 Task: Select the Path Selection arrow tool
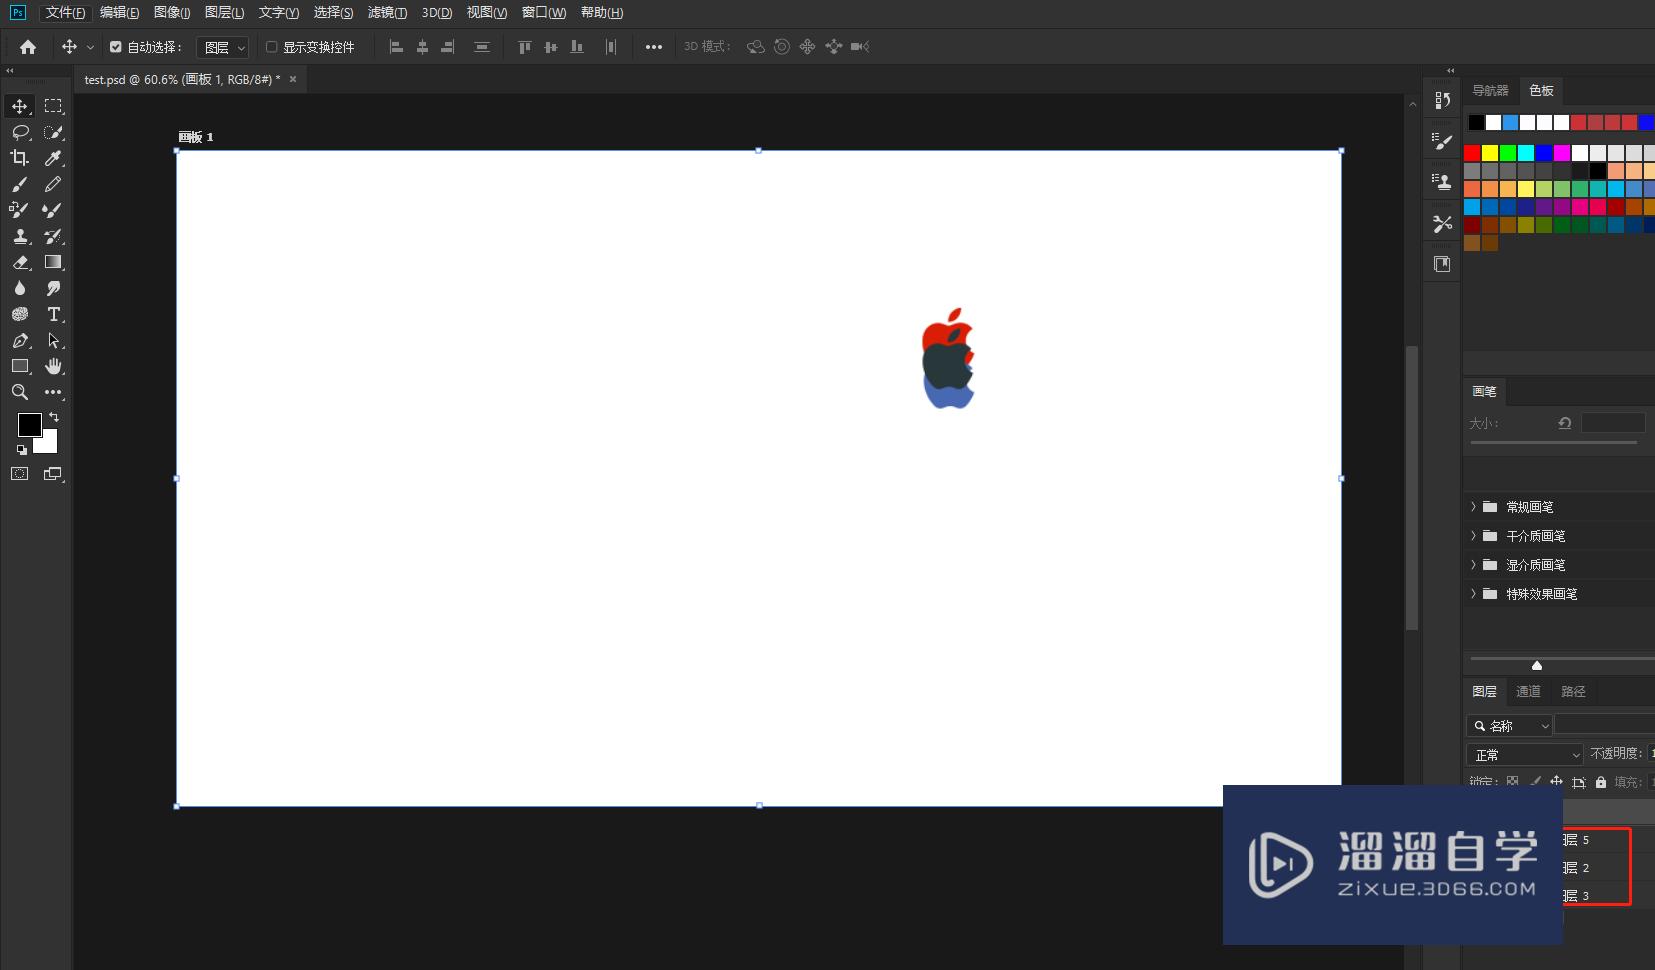point(54,340)
